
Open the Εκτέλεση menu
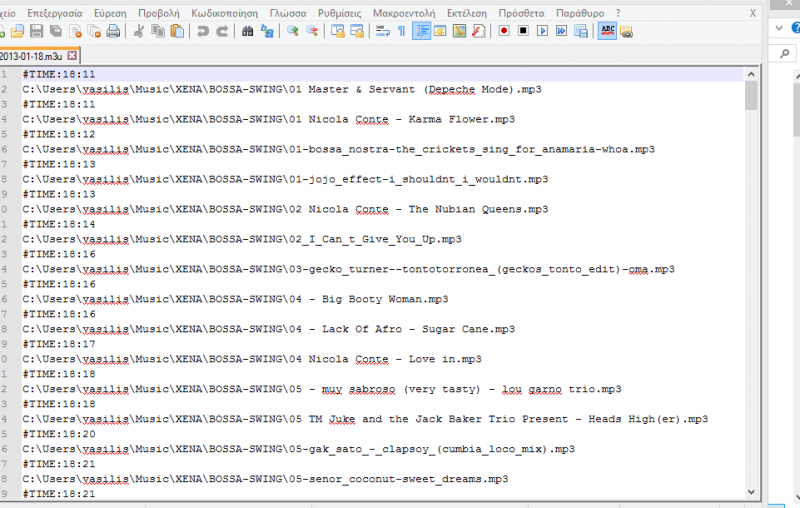(467, 13)
